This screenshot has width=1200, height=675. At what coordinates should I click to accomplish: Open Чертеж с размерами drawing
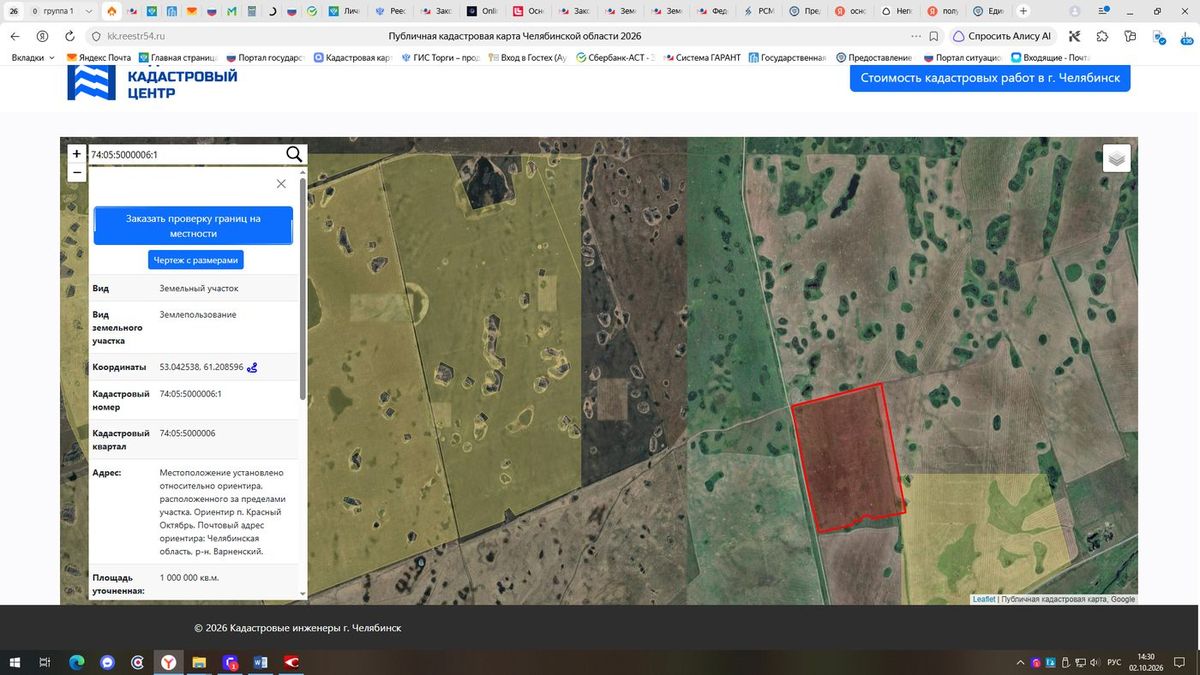(196, 260)
